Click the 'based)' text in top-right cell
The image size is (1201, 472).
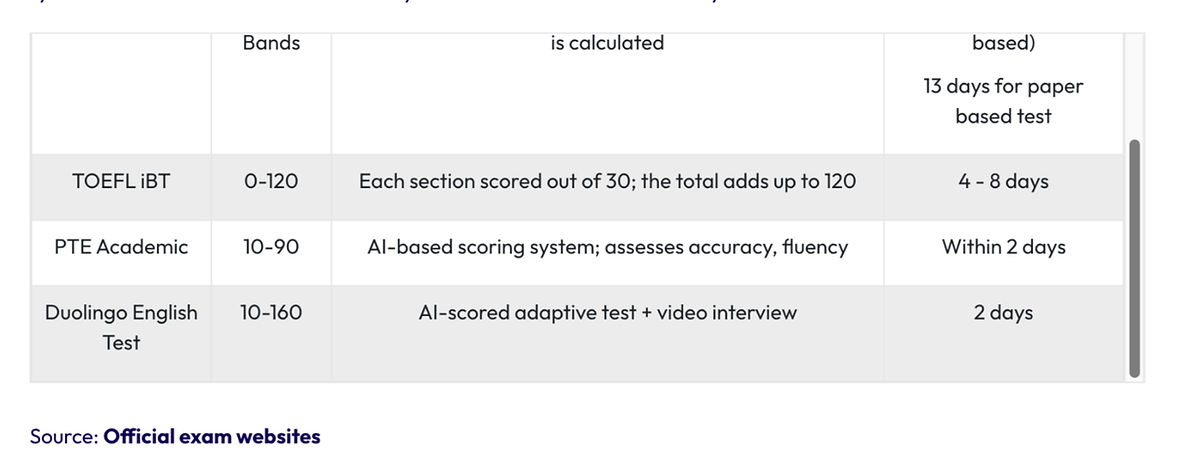point(1004,43)
